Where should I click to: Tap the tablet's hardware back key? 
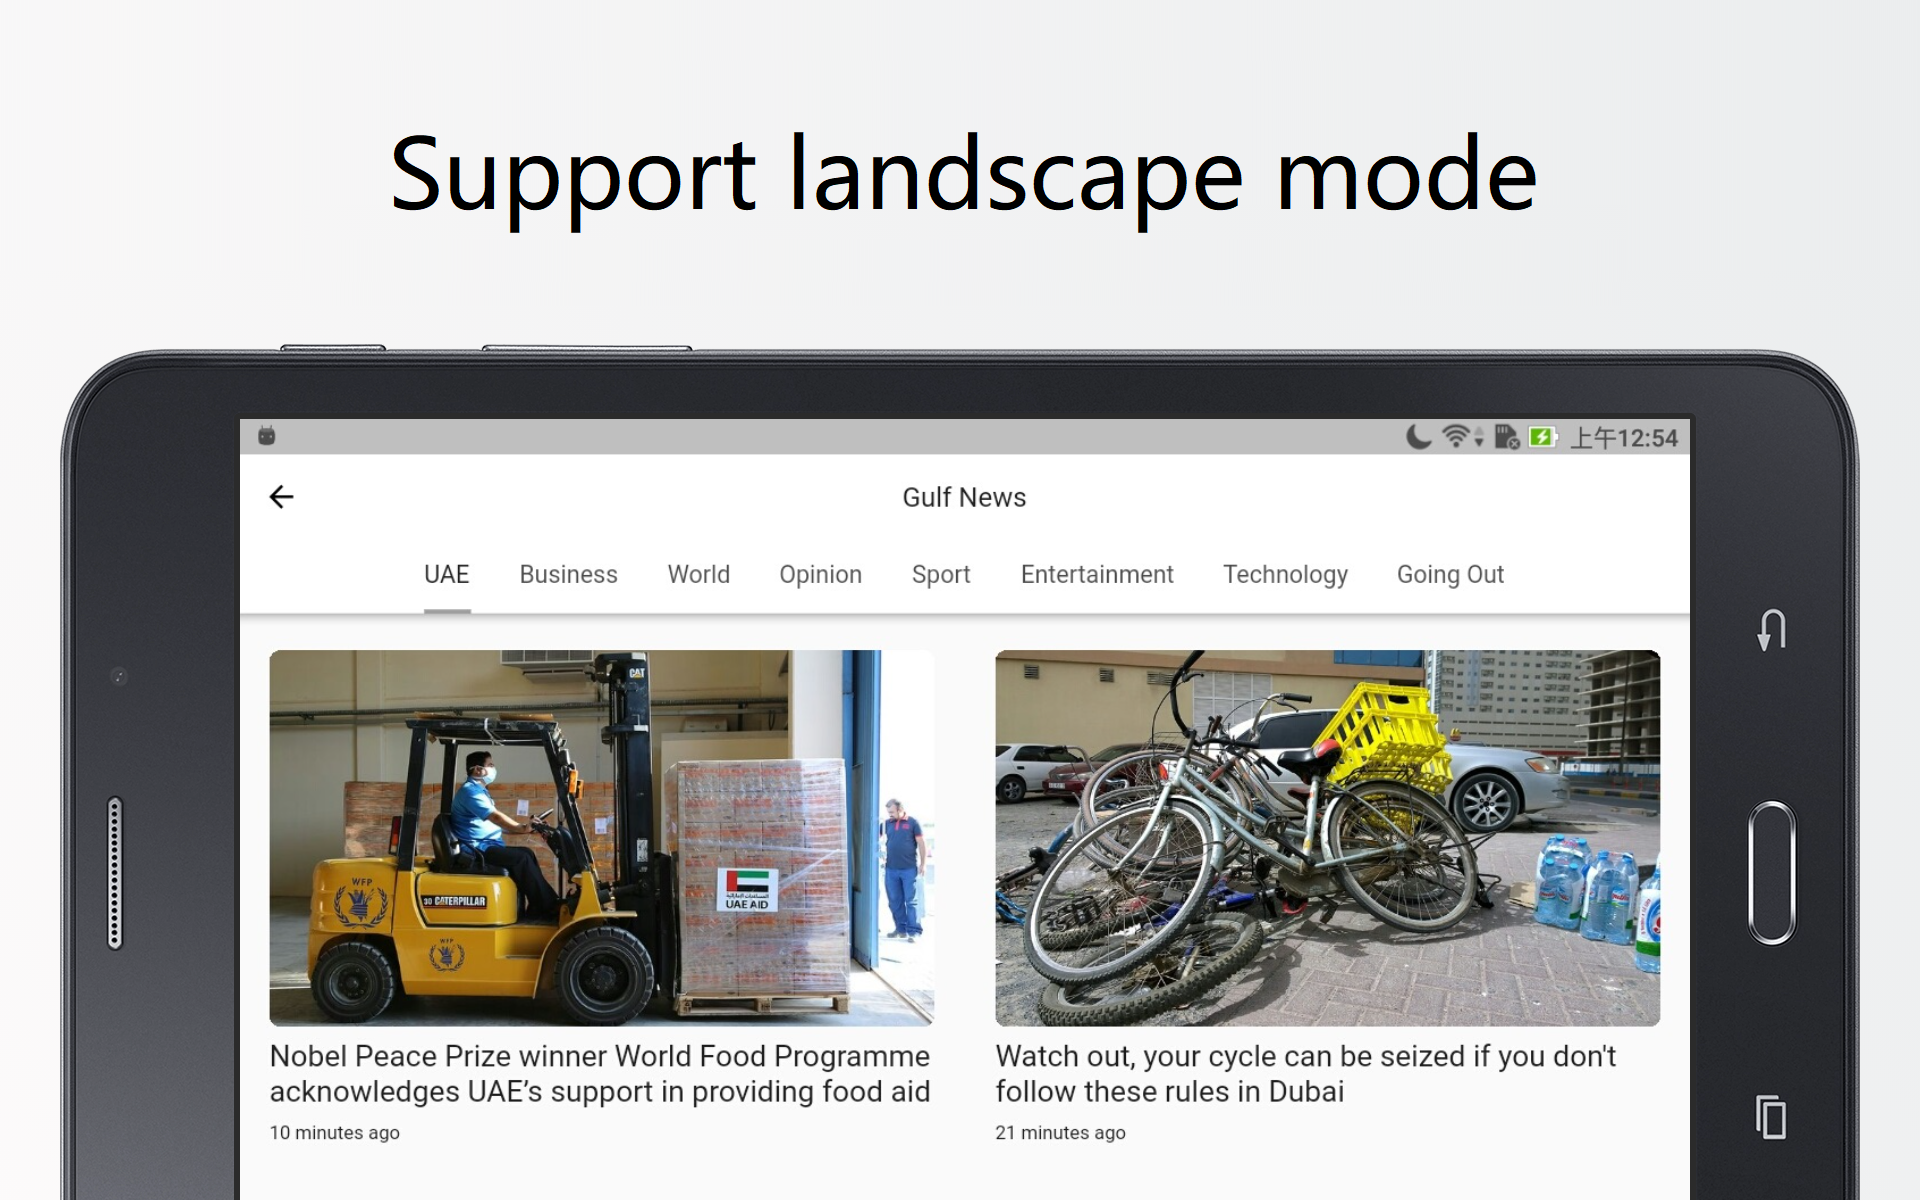pos(1772,630)
